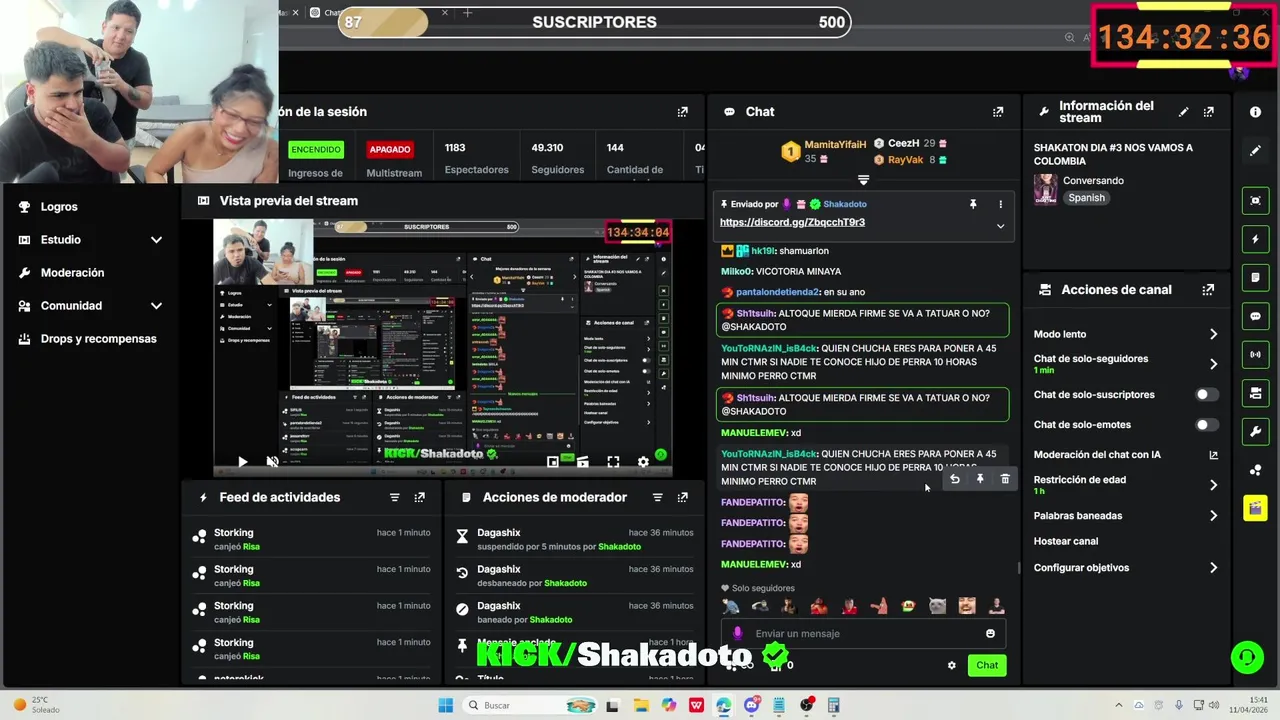Expand the Comunidad menu chevron
Screen dimensions: 1280x720
156,306
